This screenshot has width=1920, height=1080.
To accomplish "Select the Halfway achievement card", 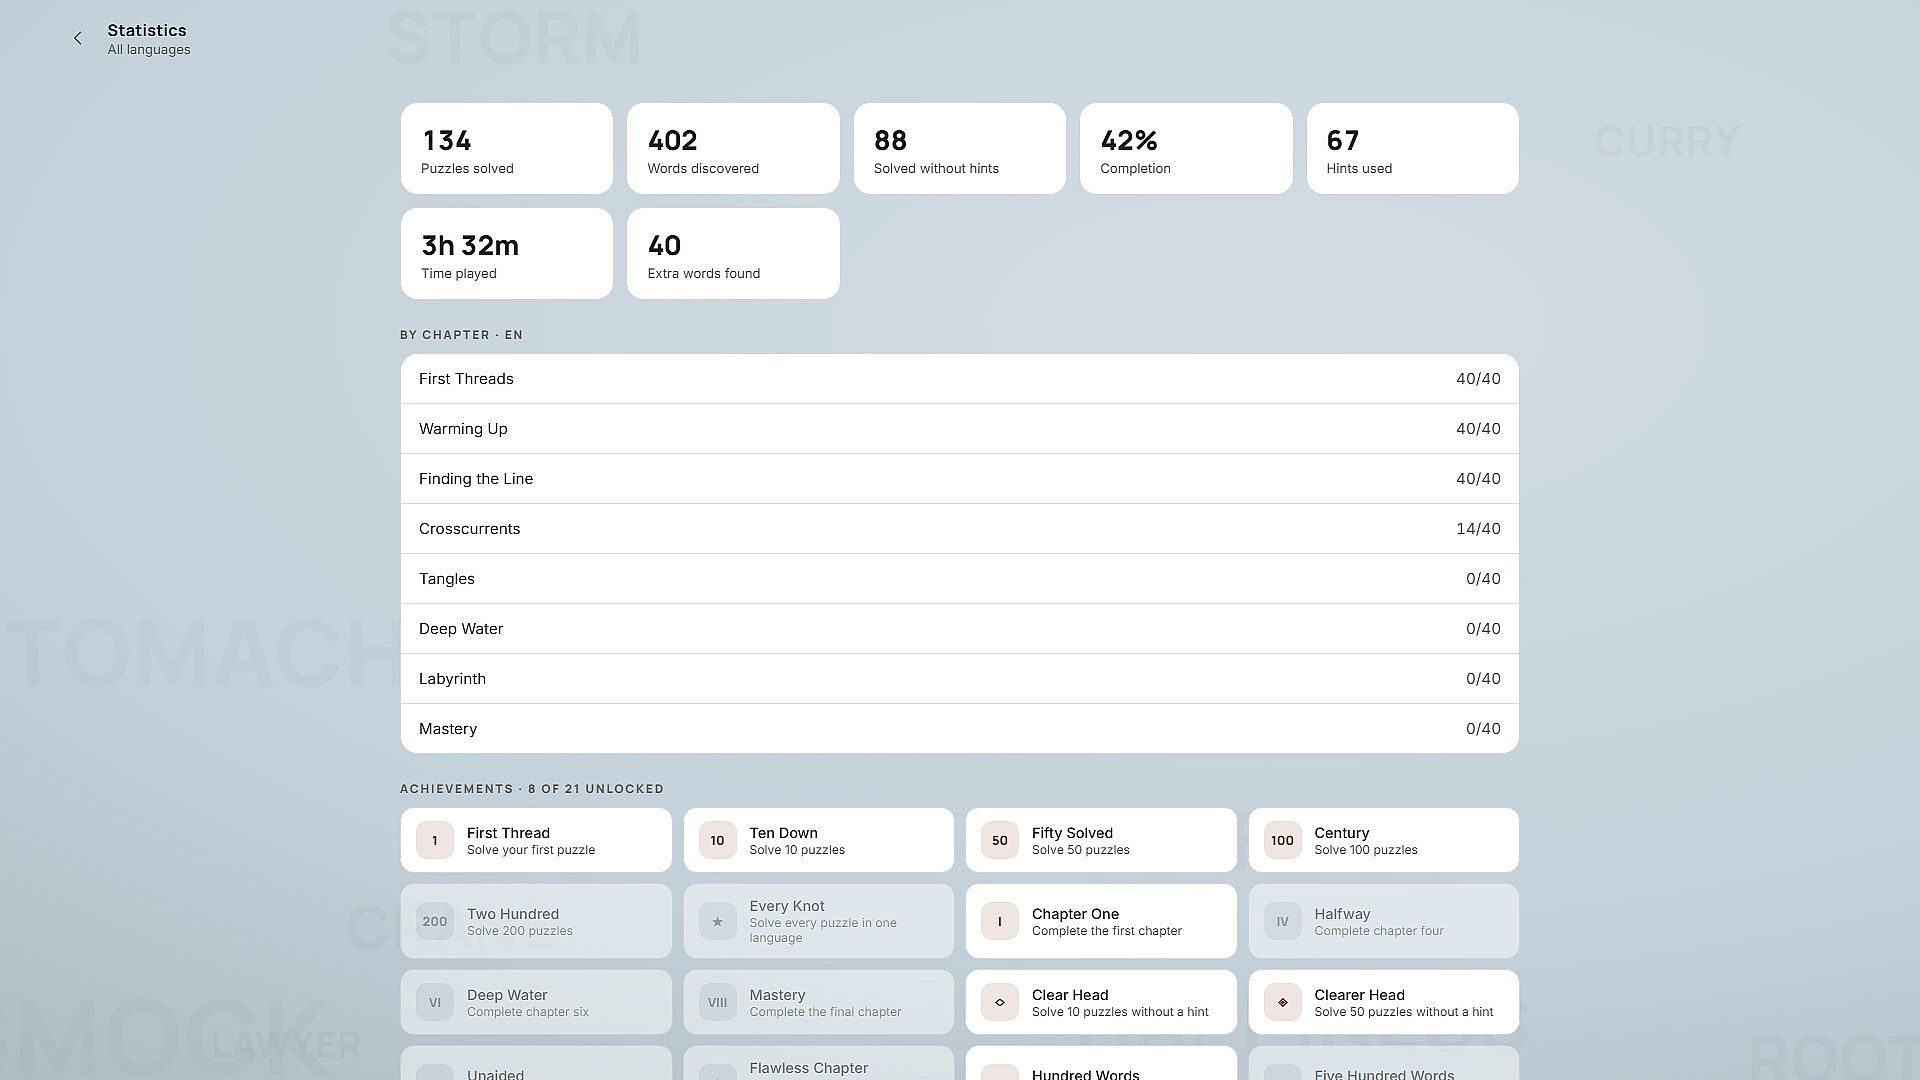I will point(1384,922).
